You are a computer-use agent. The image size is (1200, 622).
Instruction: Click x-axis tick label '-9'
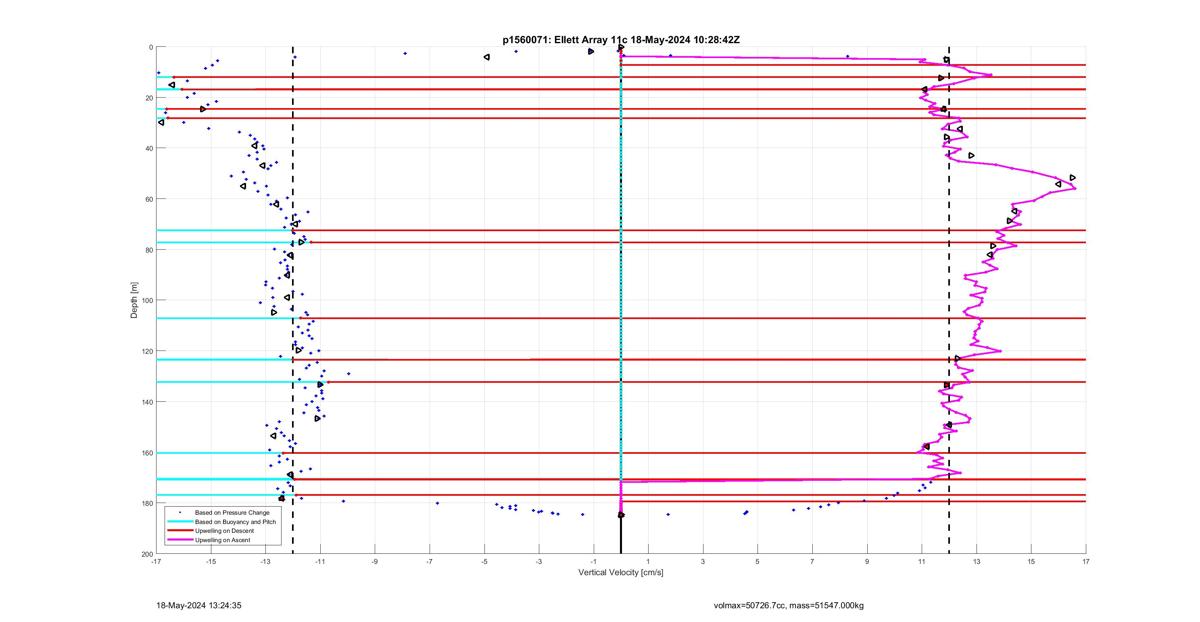coord(375,561)
